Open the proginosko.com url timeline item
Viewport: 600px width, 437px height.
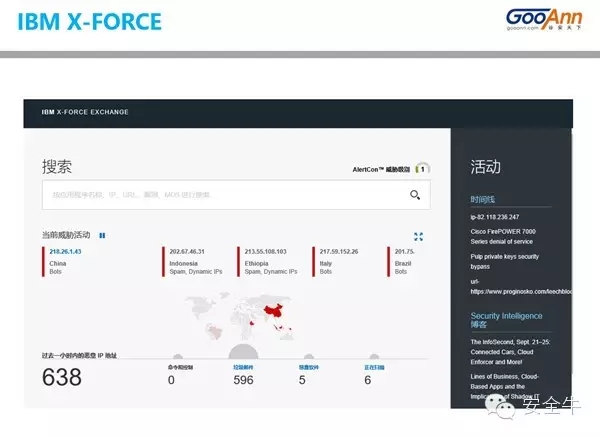pos(520,287)
